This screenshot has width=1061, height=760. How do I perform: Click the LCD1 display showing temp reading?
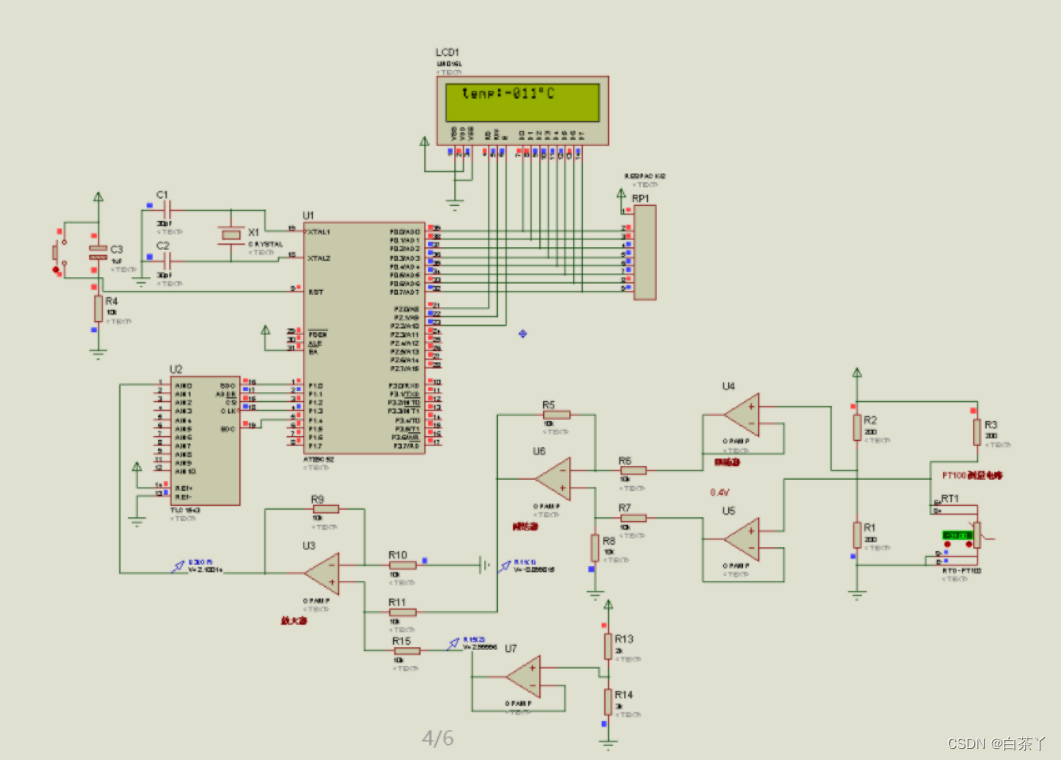[x=522, y=110]
